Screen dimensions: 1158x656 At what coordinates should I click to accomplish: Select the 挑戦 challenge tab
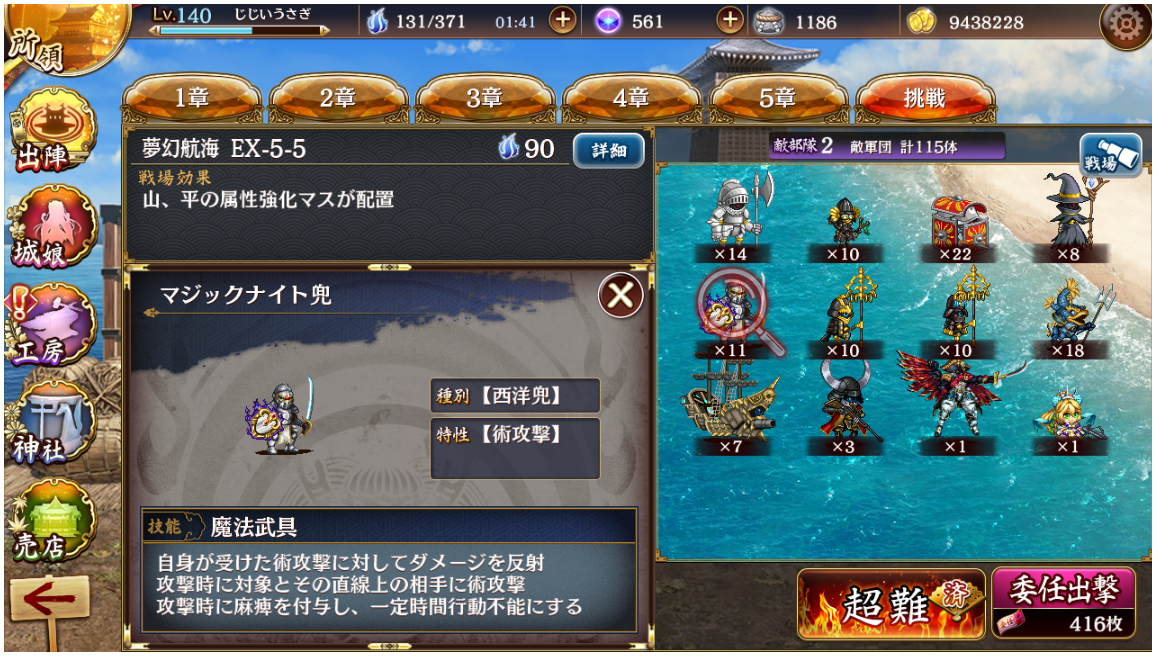coord(925,99)
